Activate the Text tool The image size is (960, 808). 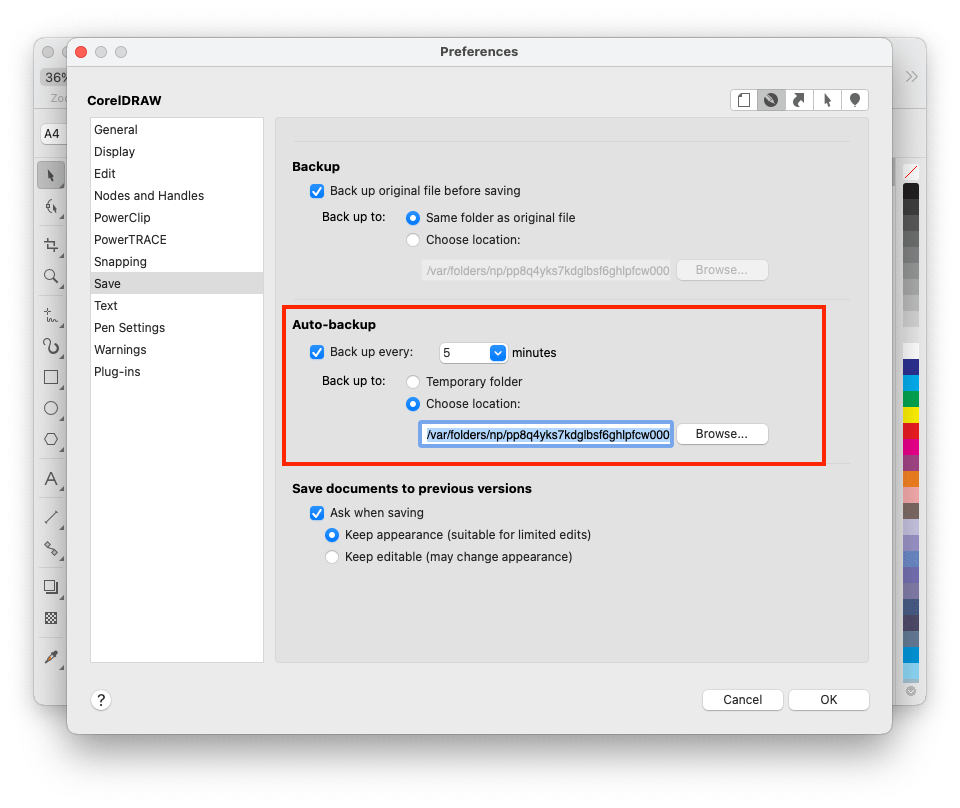51,479
